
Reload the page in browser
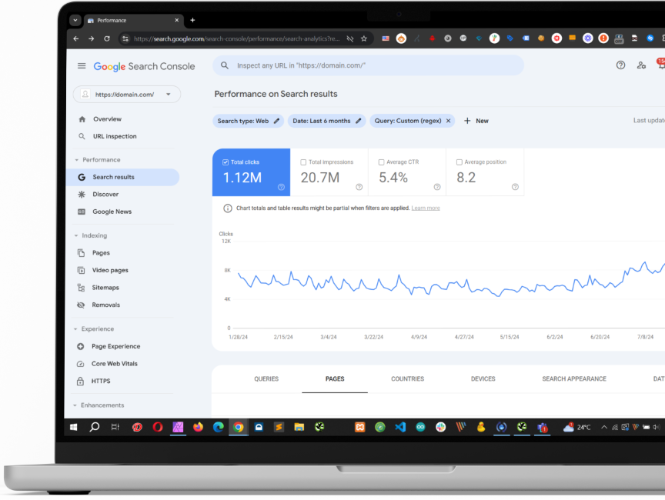pyautogui.click(x=107, y=39)
